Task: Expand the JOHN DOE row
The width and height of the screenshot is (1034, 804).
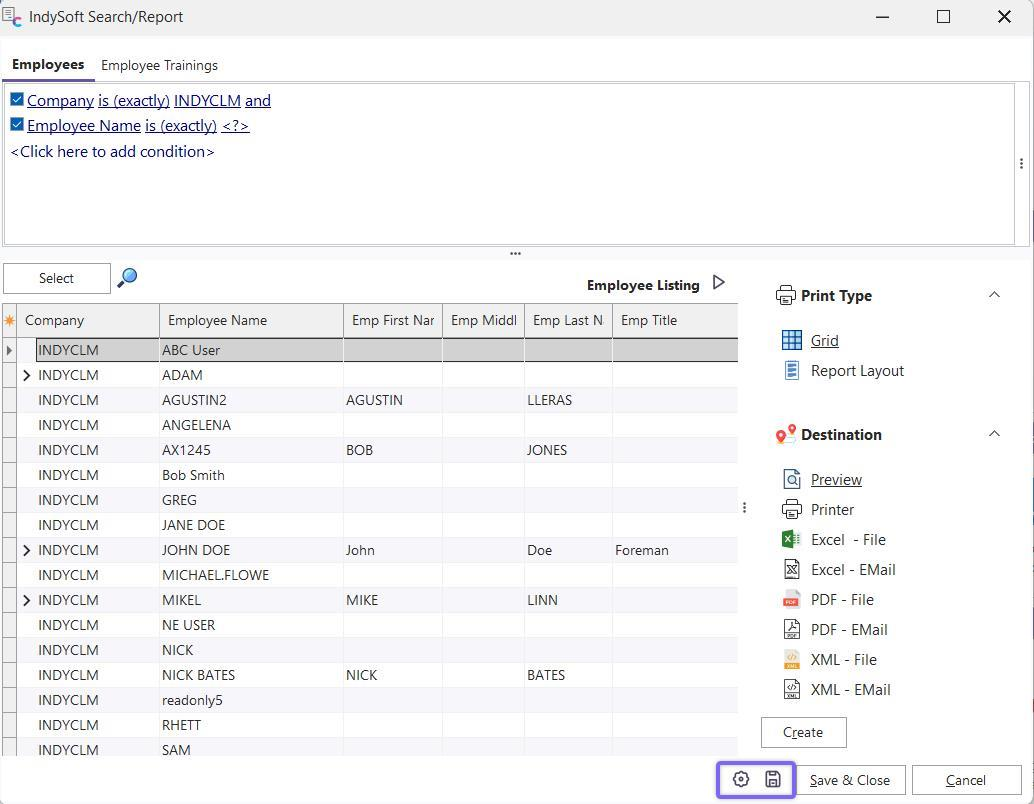Action: [27, 550]
